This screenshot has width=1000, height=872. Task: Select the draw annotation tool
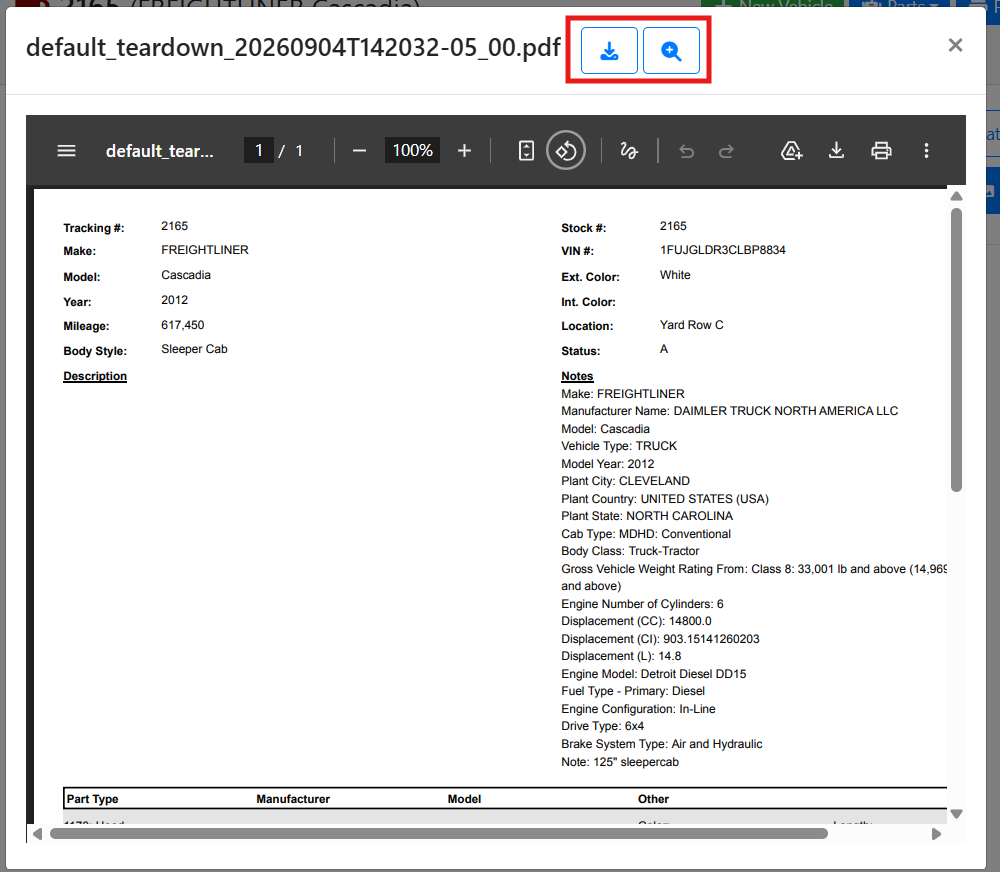pos(629,151)
